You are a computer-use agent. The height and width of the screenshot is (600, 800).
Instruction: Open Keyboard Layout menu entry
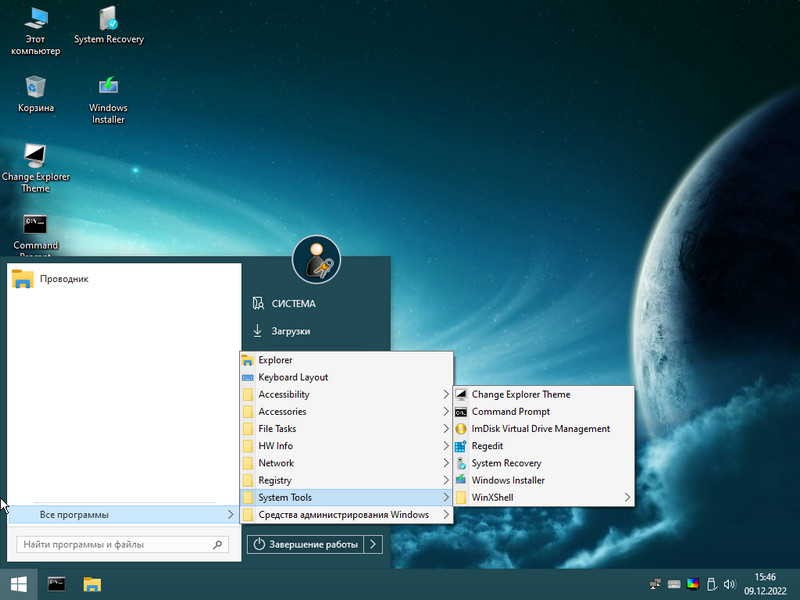pyautogui.click(x=346, y=378)
